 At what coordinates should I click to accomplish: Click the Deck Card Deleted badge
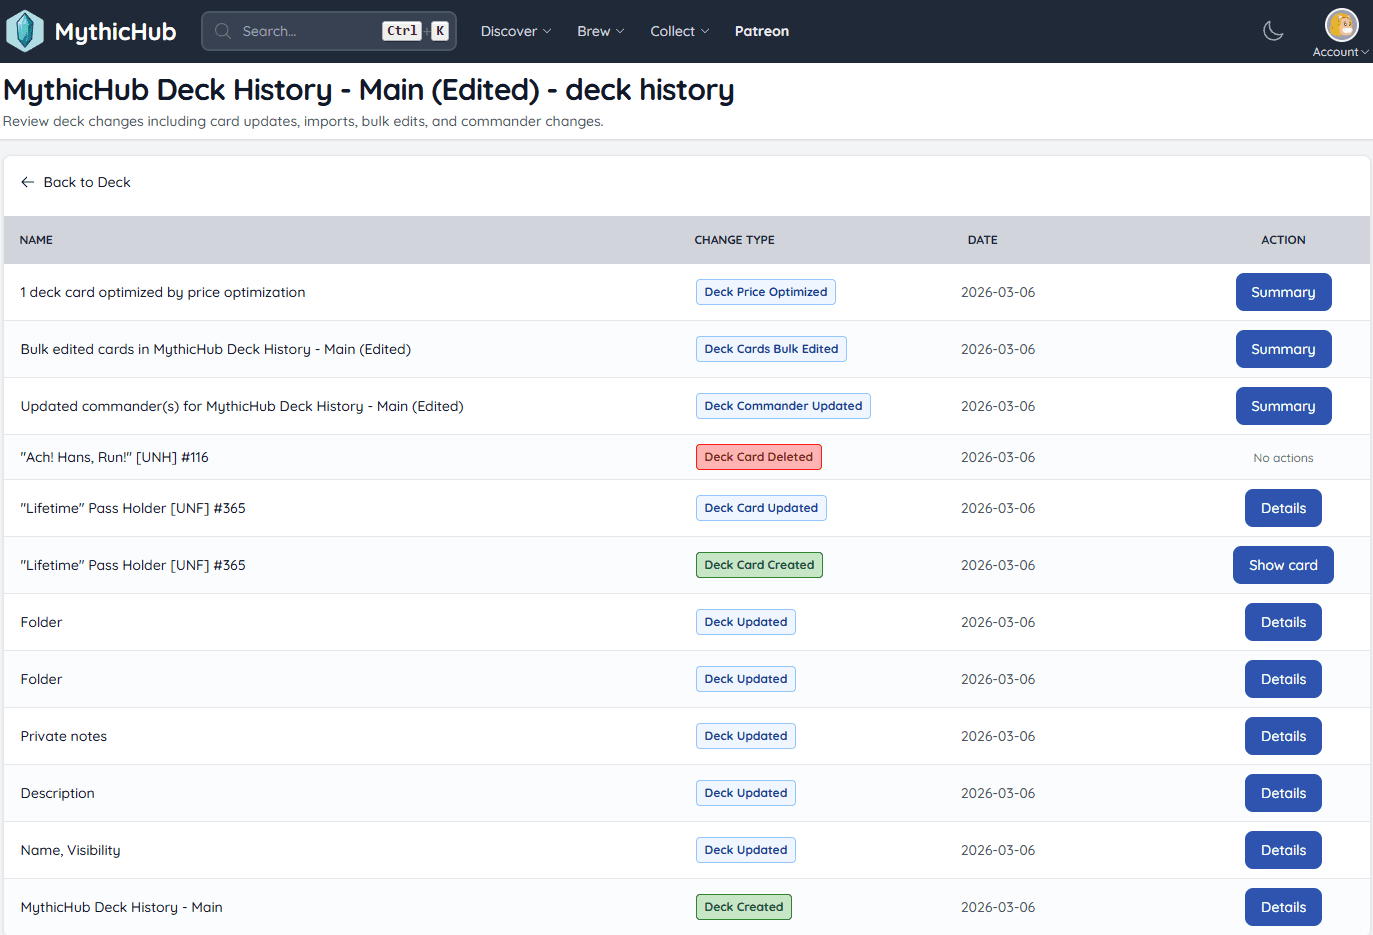(x=759, y=457)
